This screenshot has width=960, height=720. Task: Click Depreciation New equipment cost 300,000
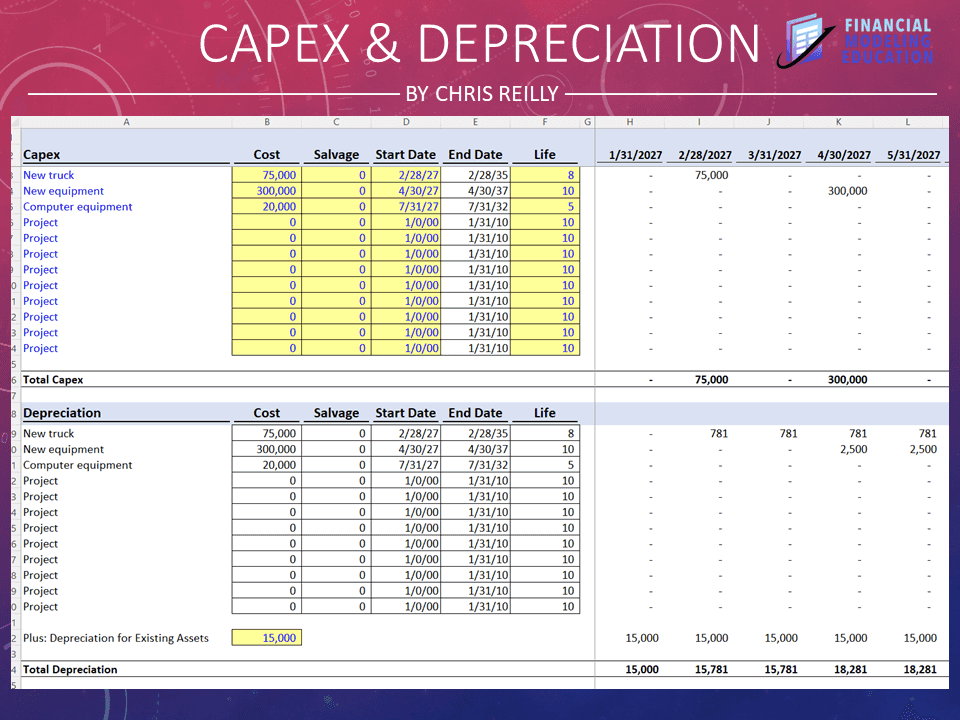[266, 449]
